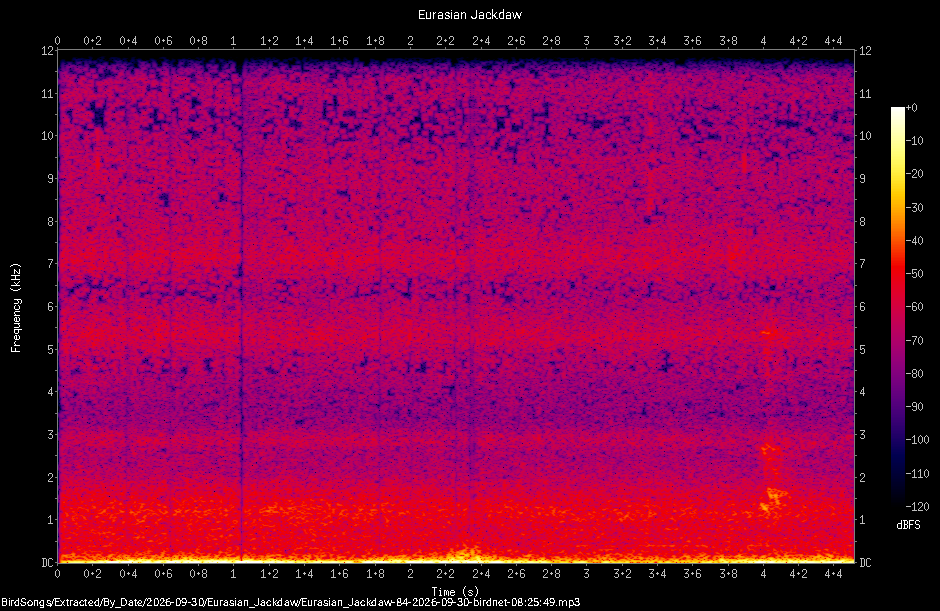Image resolution: width=940 pixels, height=611 pixels.
Task: Click the 'Time (s)' axis label
Action: click(455, 591)
